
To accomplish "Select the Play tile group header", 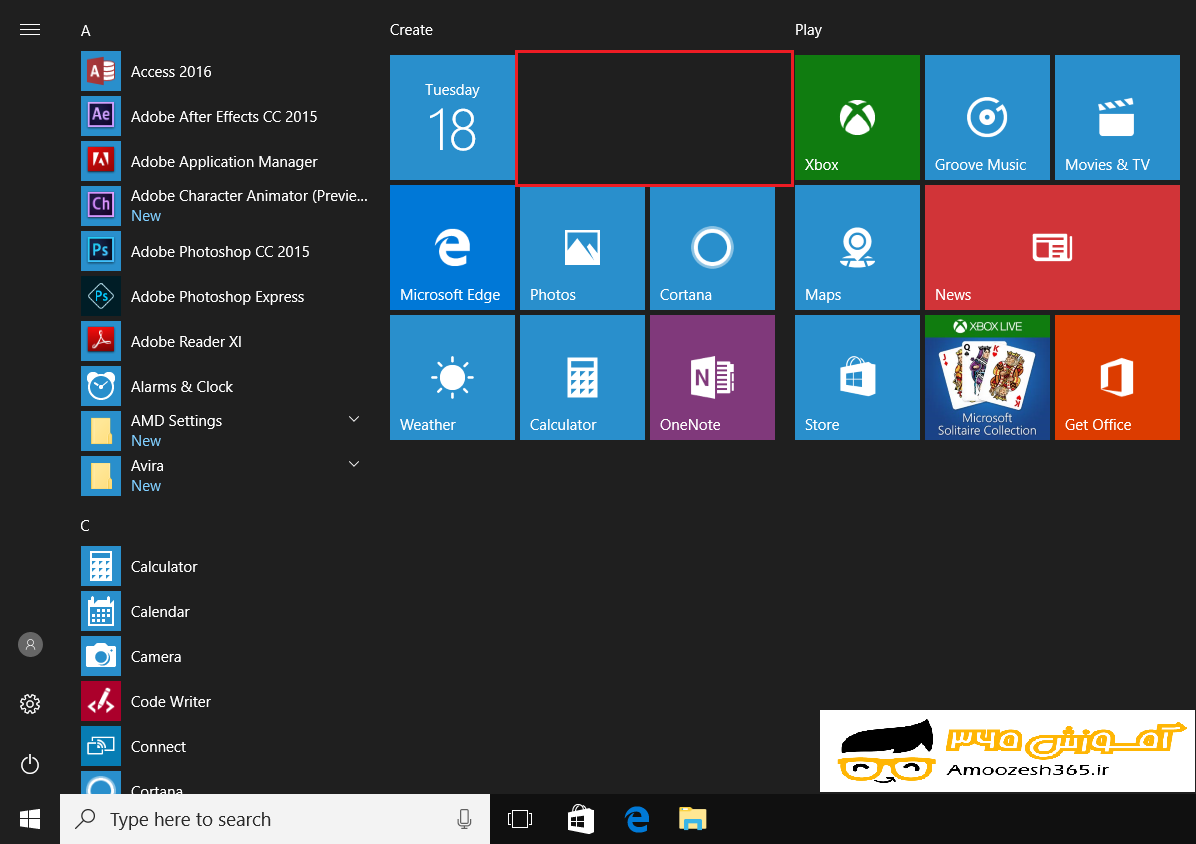I will (809, 30).
